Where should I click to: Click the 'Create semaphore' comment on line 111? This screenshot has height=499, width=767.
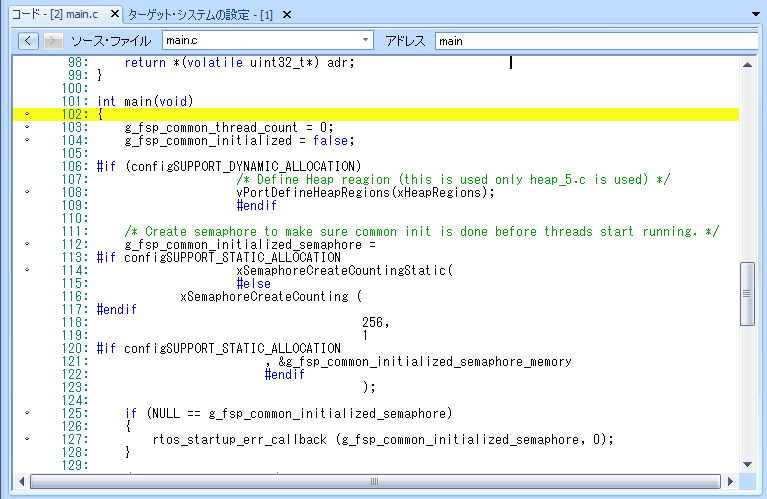click(x=422, y=231)
